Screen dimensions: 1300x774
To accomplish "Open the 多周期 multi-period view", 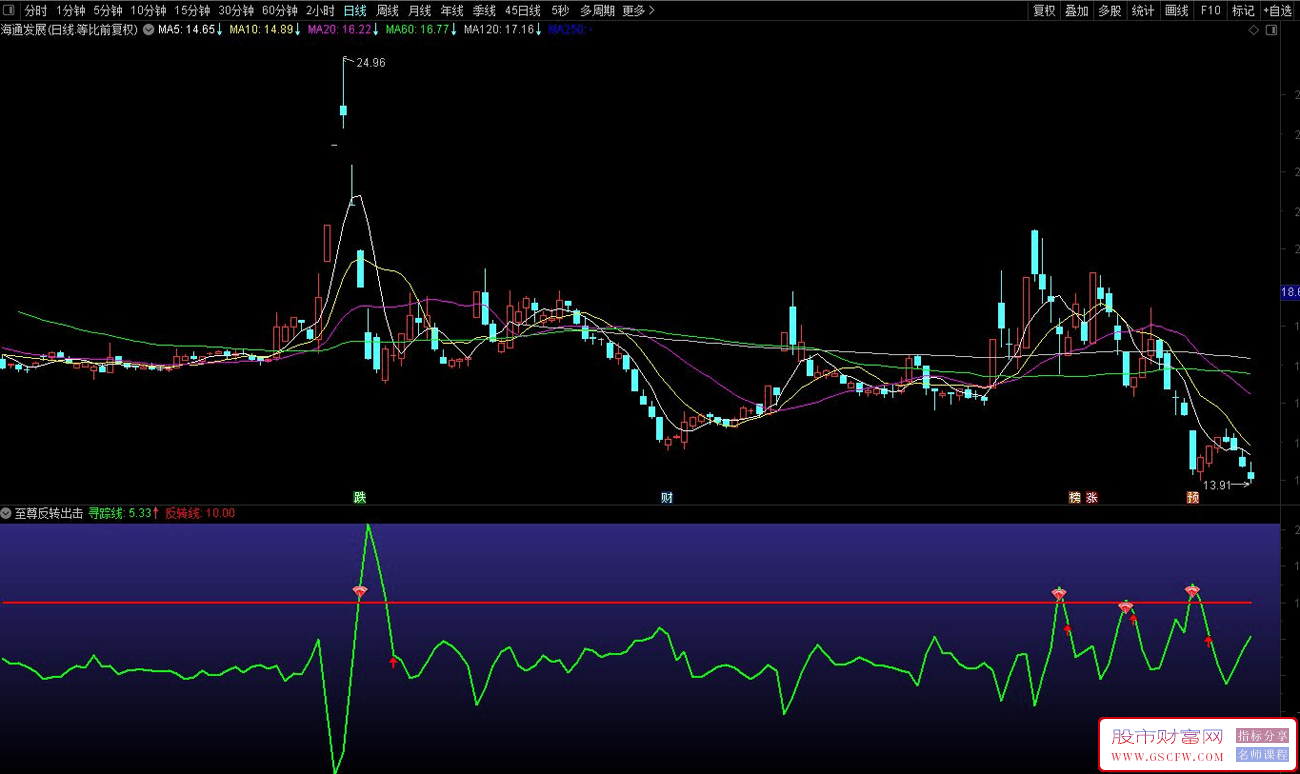I will point(597,10).
